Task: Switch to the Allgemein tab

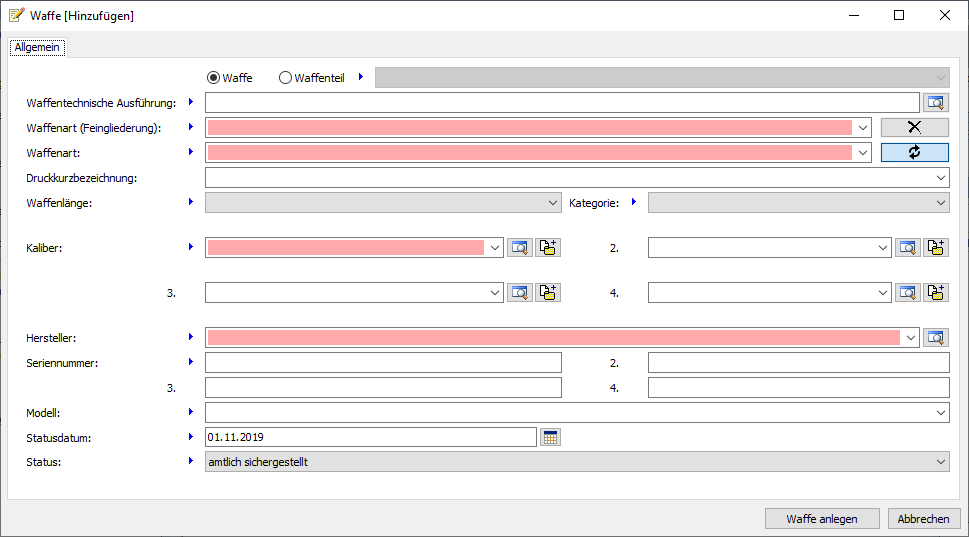Action: tap(38, 47)
